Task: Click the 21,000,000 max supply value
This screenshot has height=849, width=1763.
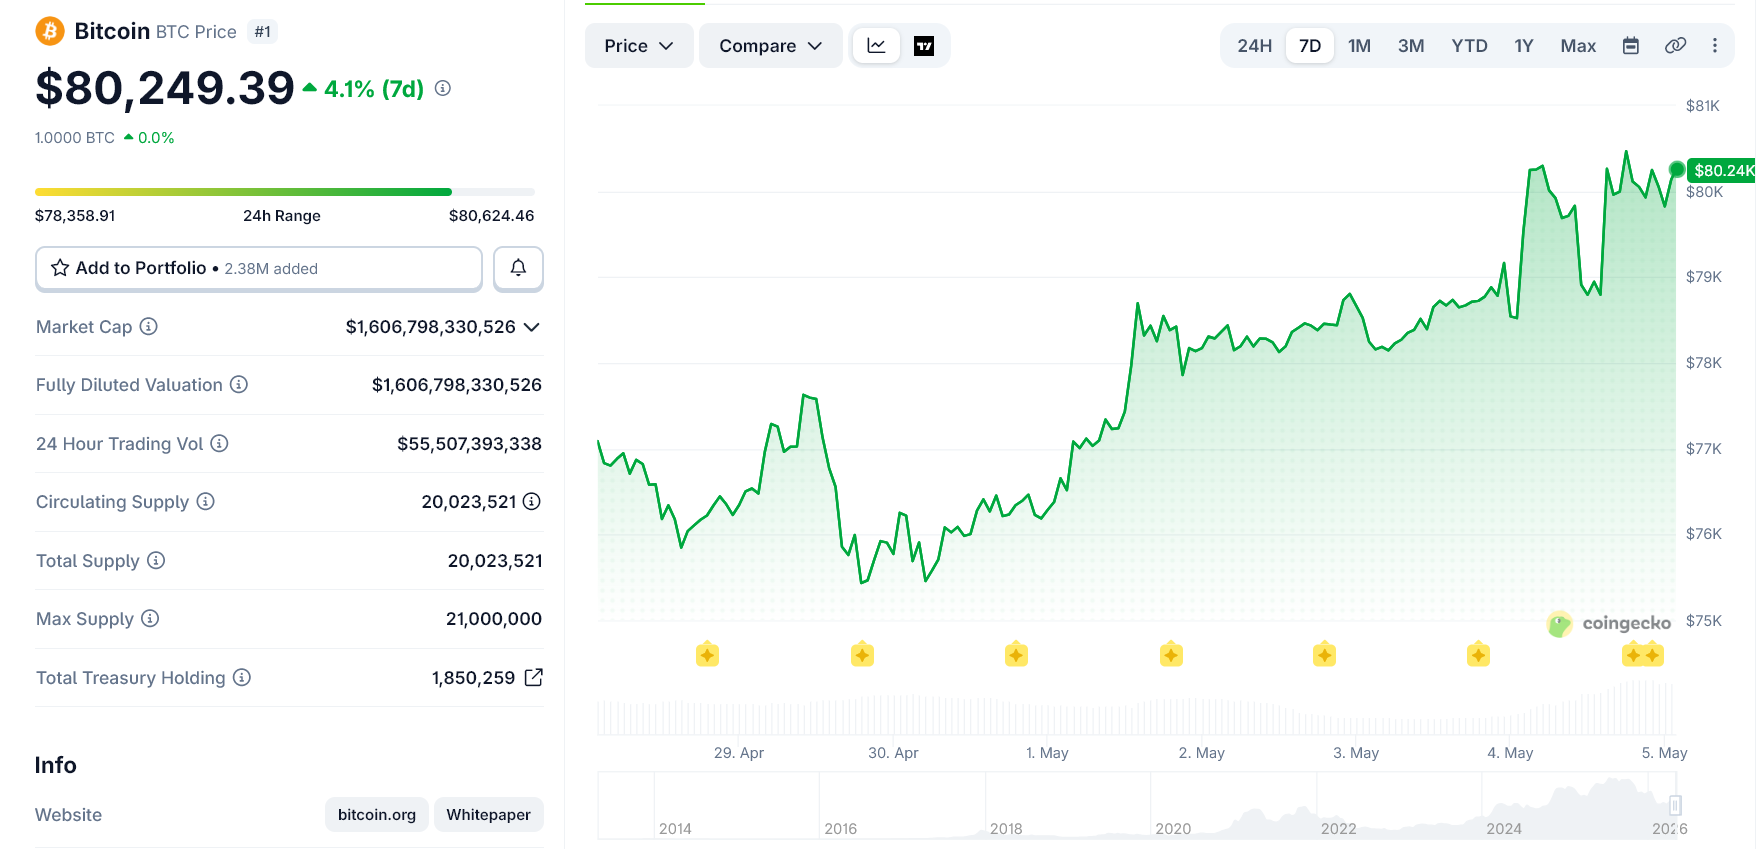Action: tap(494, 619)
